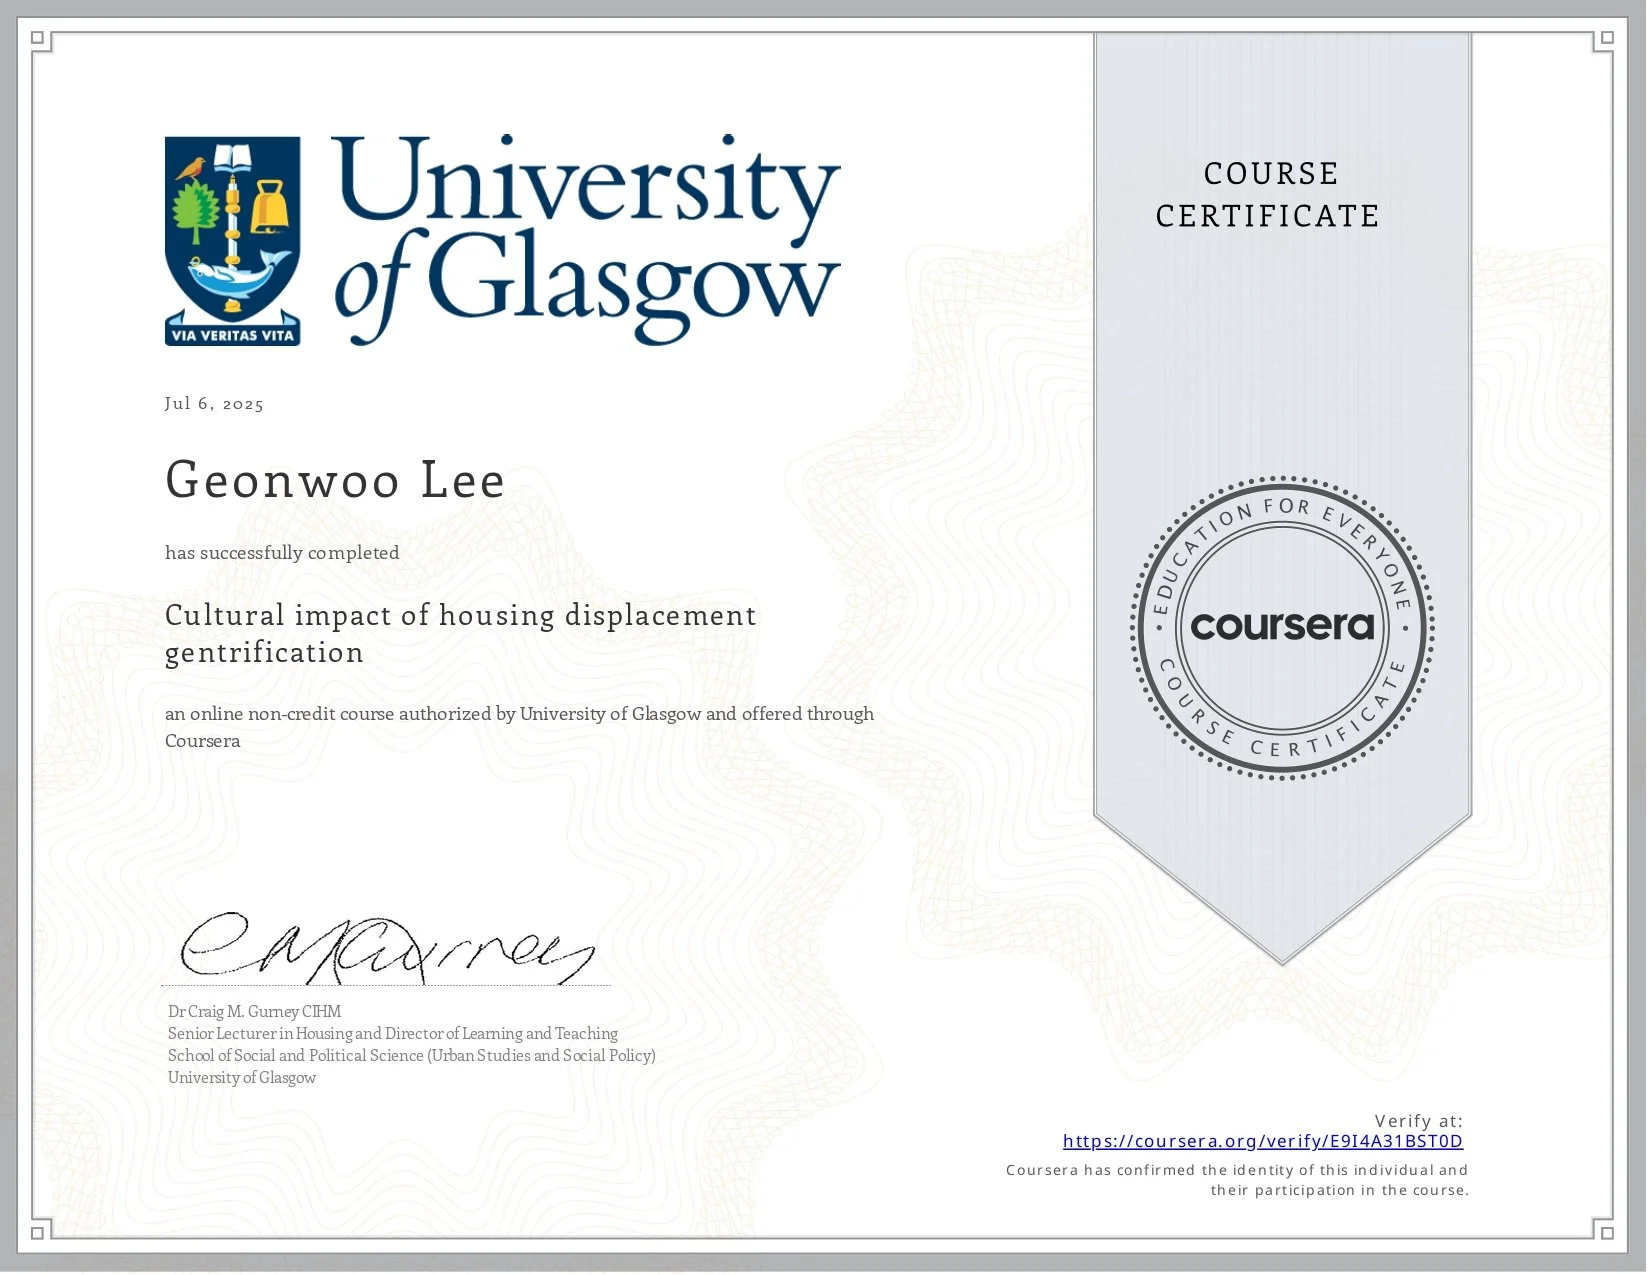Click the 'coursera' wordmark inside the seal
This screenshot has height=1275, width=1650.
tap(1282, 626)
